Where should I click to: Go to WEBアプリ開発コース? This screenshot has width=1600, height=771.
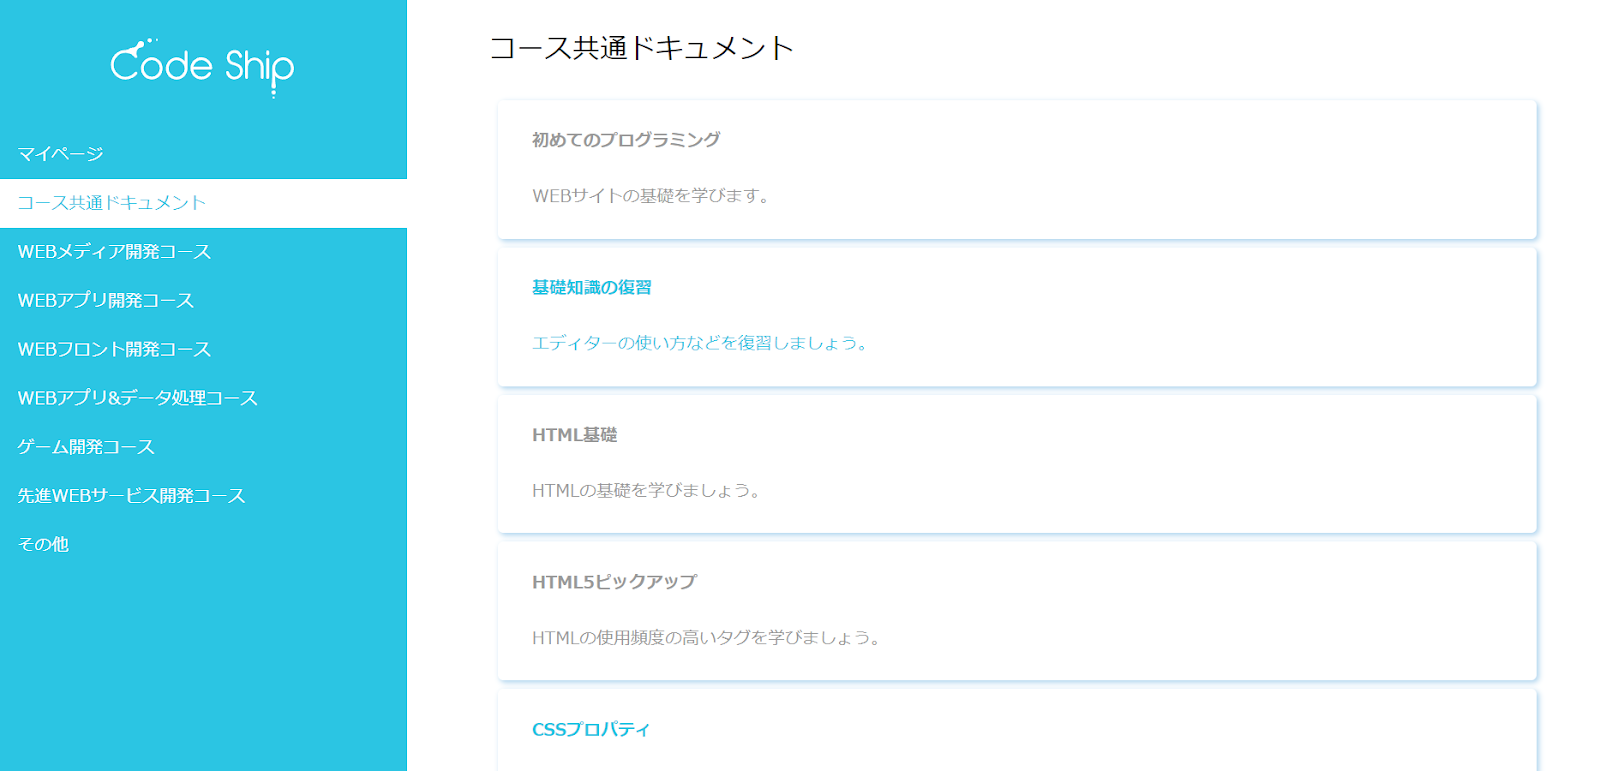(x=106, y=301)
